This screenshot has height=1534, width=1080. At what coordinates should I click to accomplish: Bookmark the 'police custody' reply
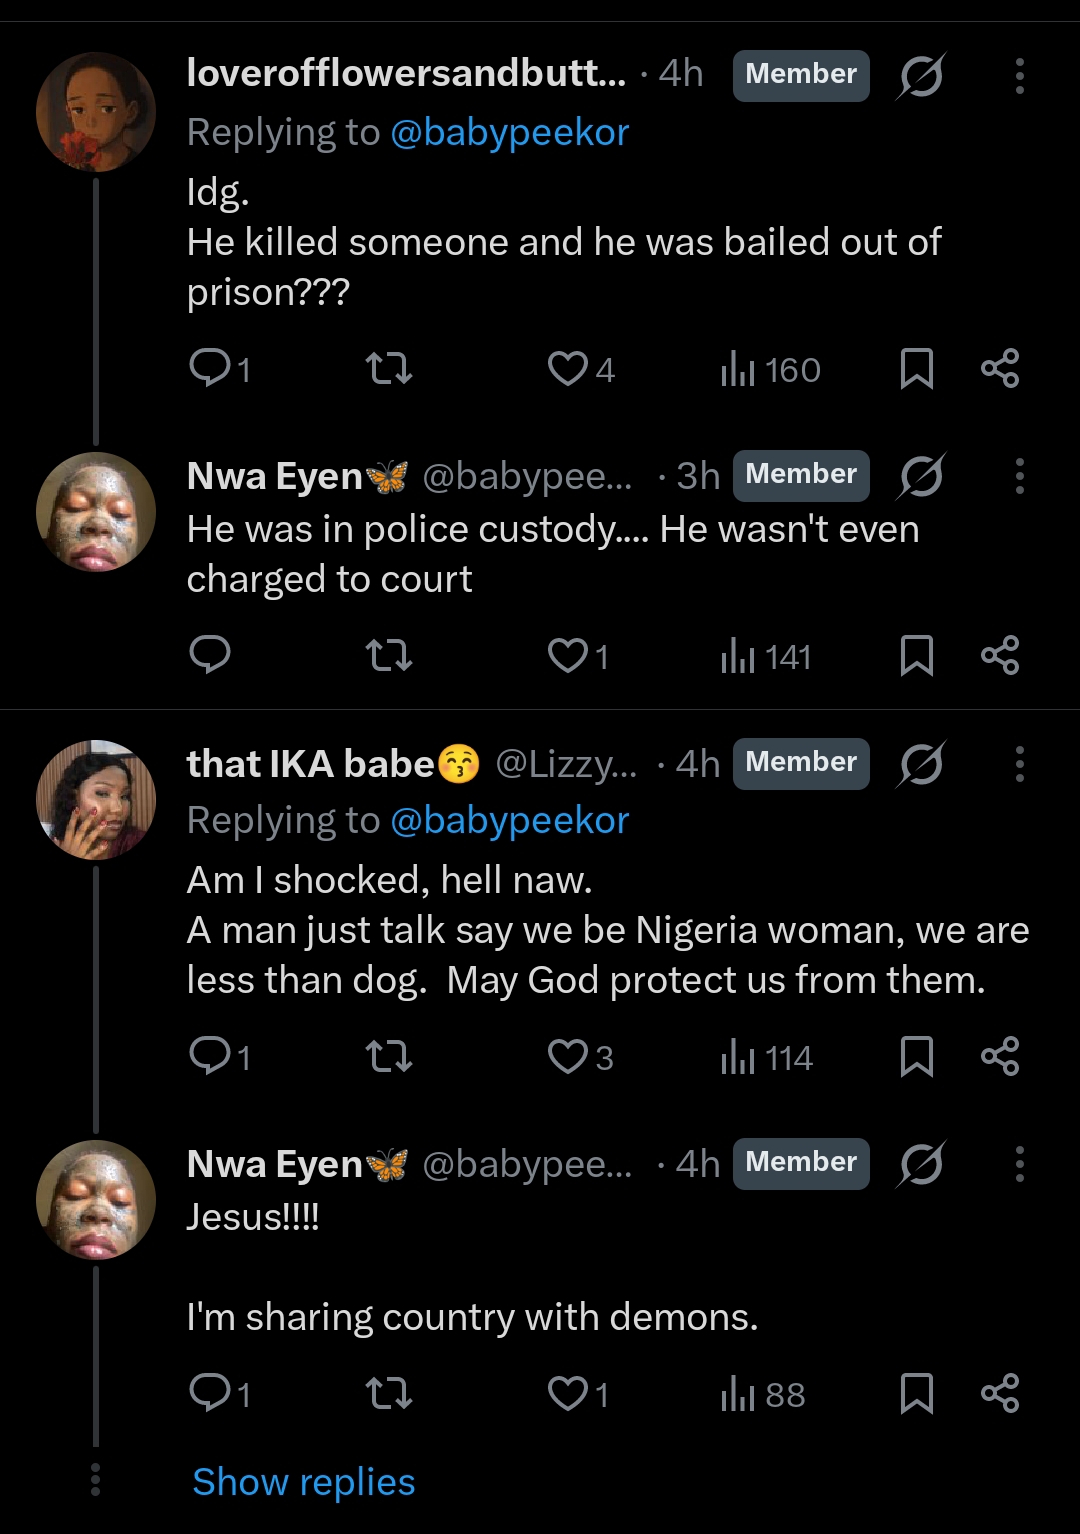coord(916,656)
